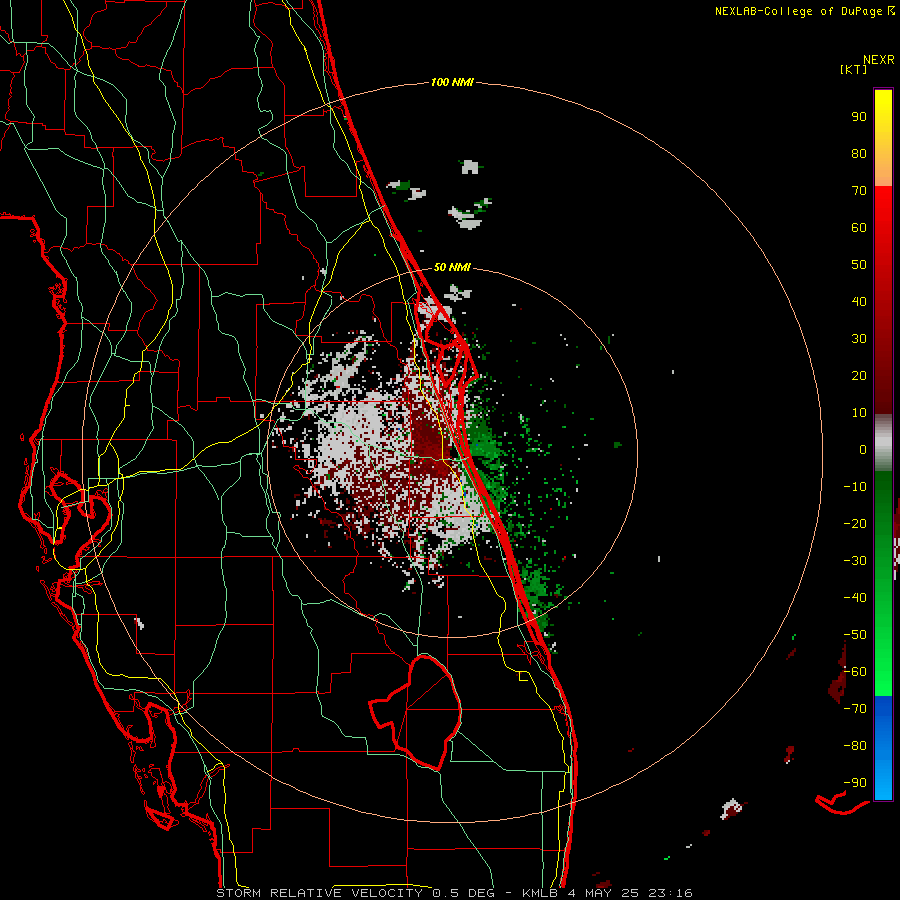Screen dimensions: 900x900
Task: Click the positive 30 legend number
Action: click(x=859, y=339)
